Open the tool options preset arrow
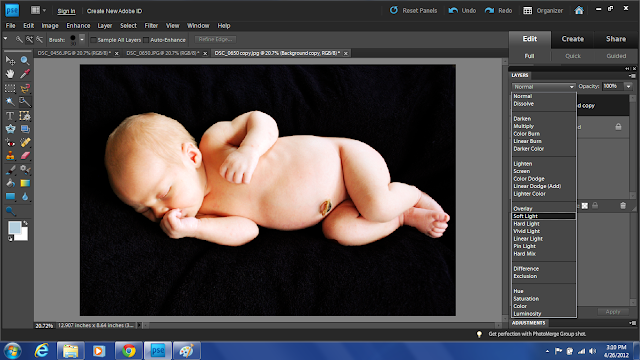640x360 pixels. click(x=5, y=39)
